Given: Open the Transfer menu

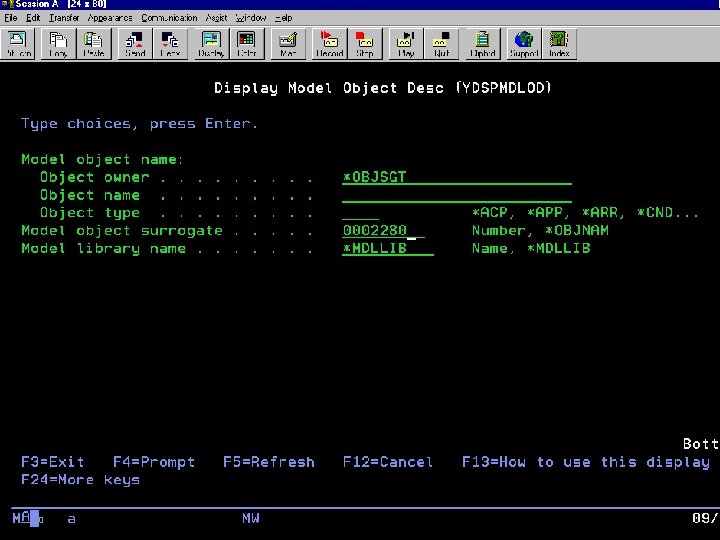Looking at the screenshot, I should 64,18.
